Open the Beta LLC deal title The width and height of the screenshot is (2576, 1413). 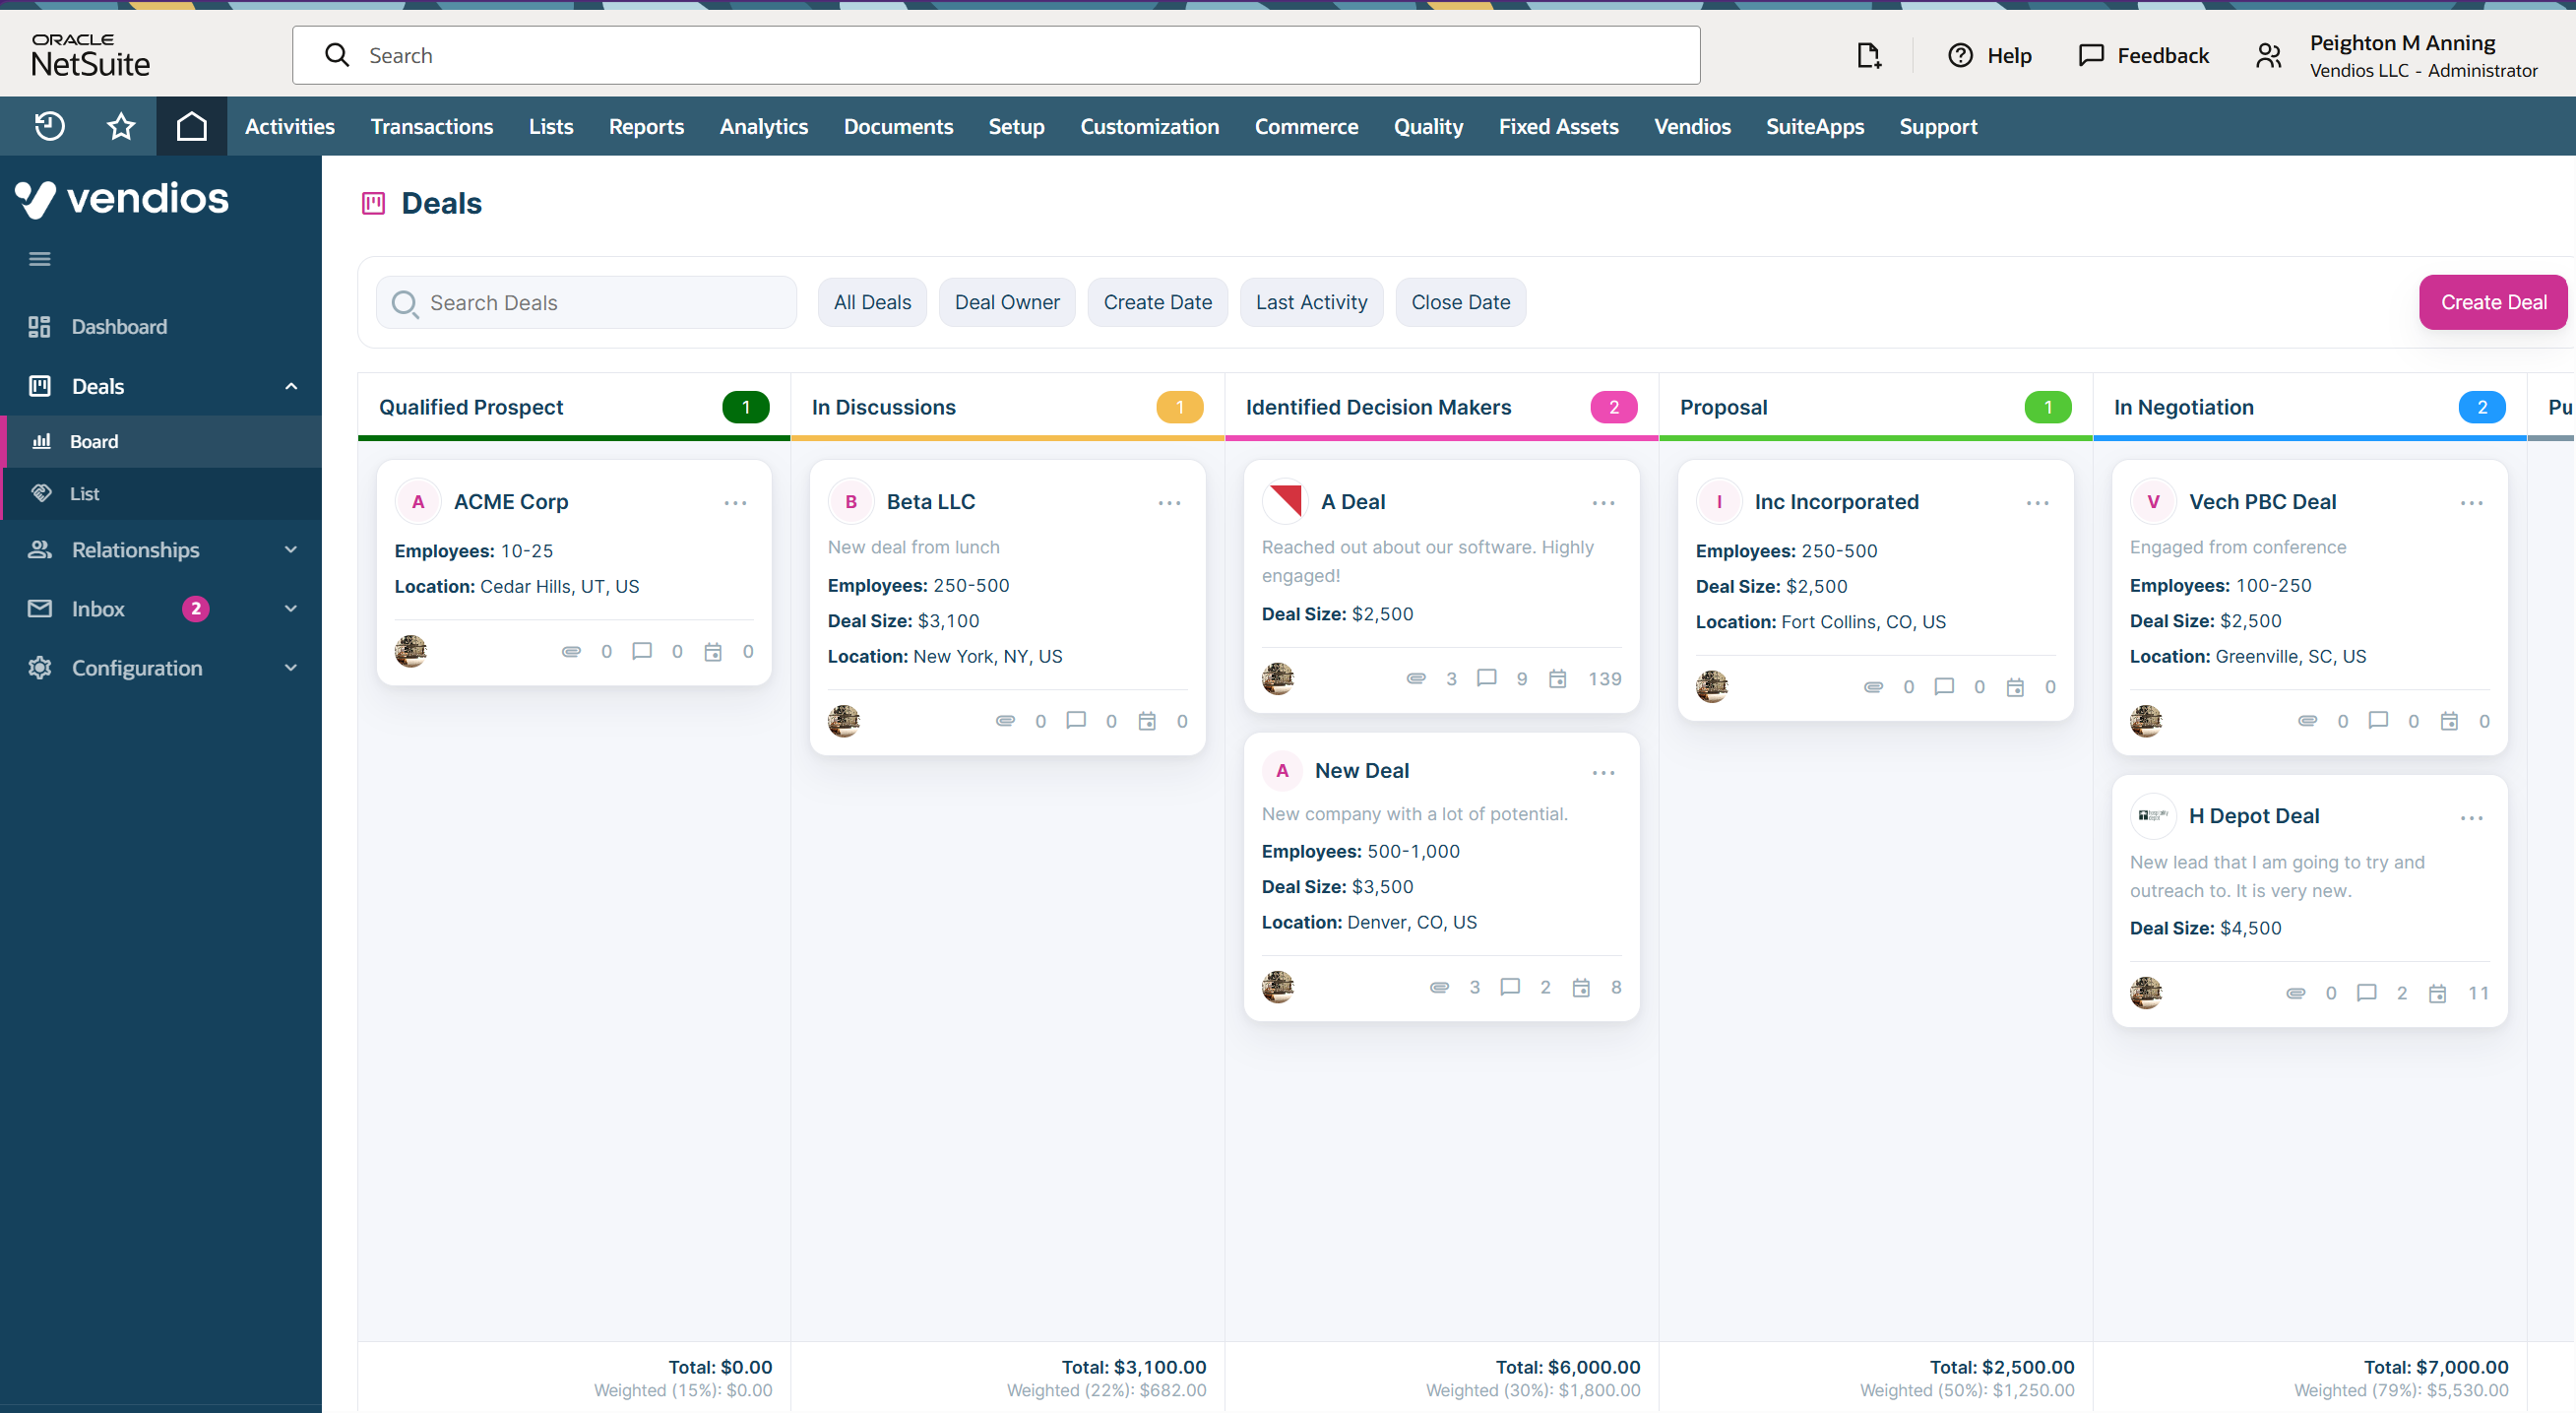click(x=930, y=502)
